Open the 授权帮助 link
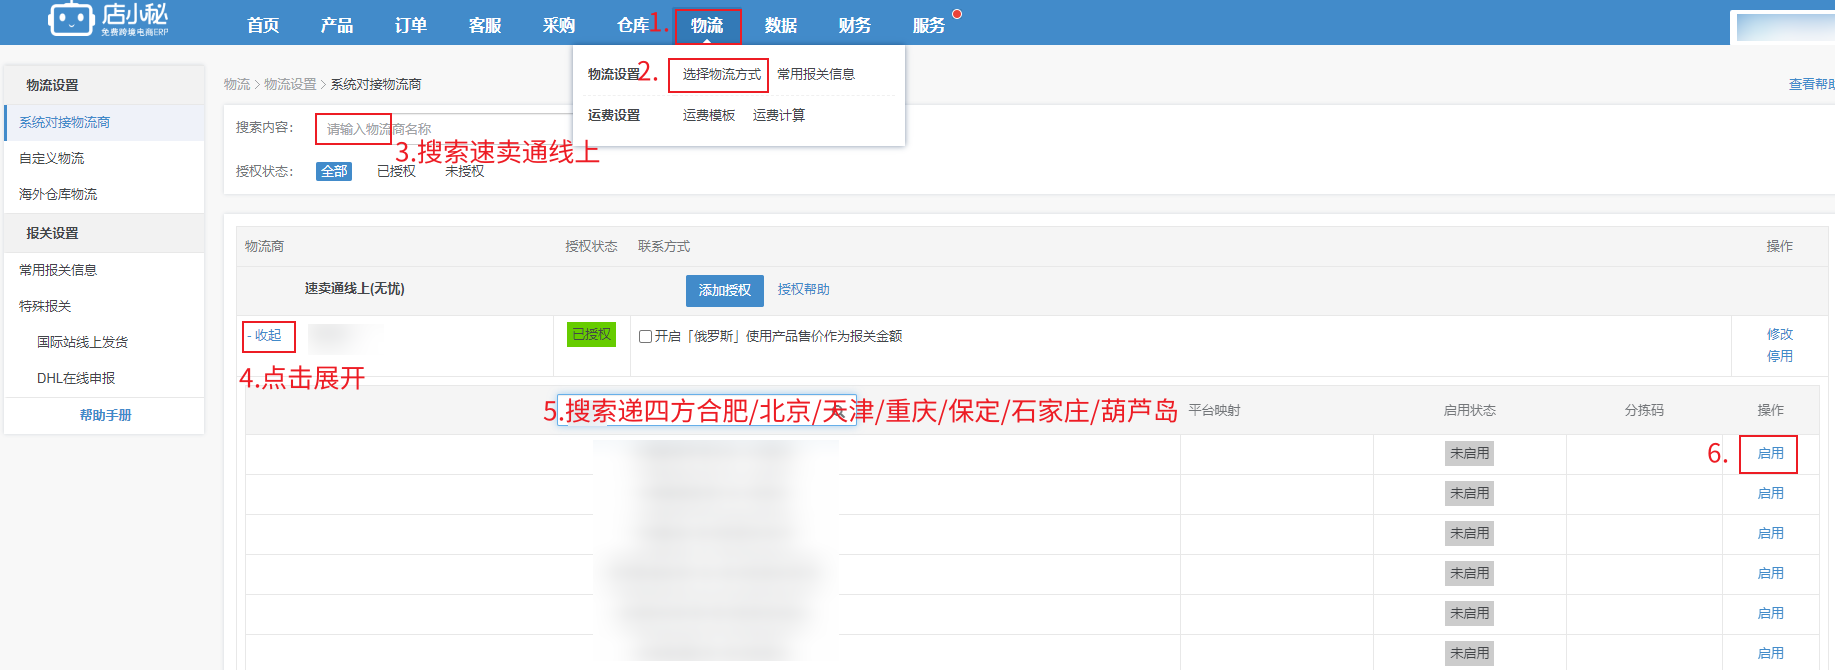 [x=804, y=289]
